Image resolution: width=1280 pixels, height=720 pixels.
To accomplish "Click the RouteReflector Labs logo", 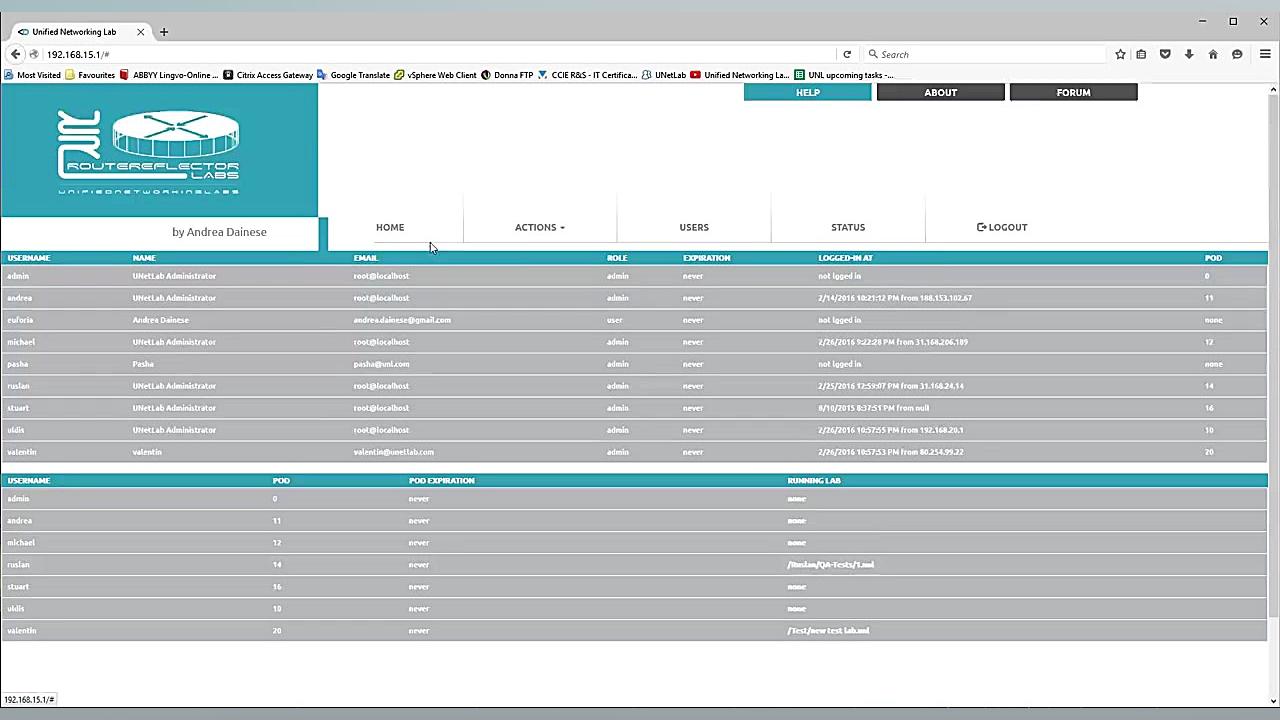I will tap(150, 151).
